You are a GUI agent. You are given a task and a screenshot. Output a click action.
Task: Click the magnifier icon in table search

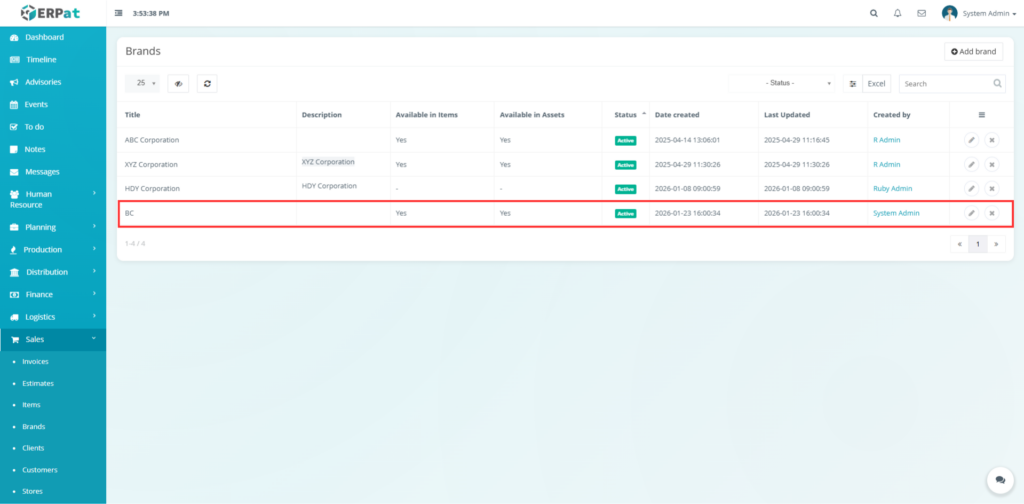pyautogui.click(x=998, y=84)
